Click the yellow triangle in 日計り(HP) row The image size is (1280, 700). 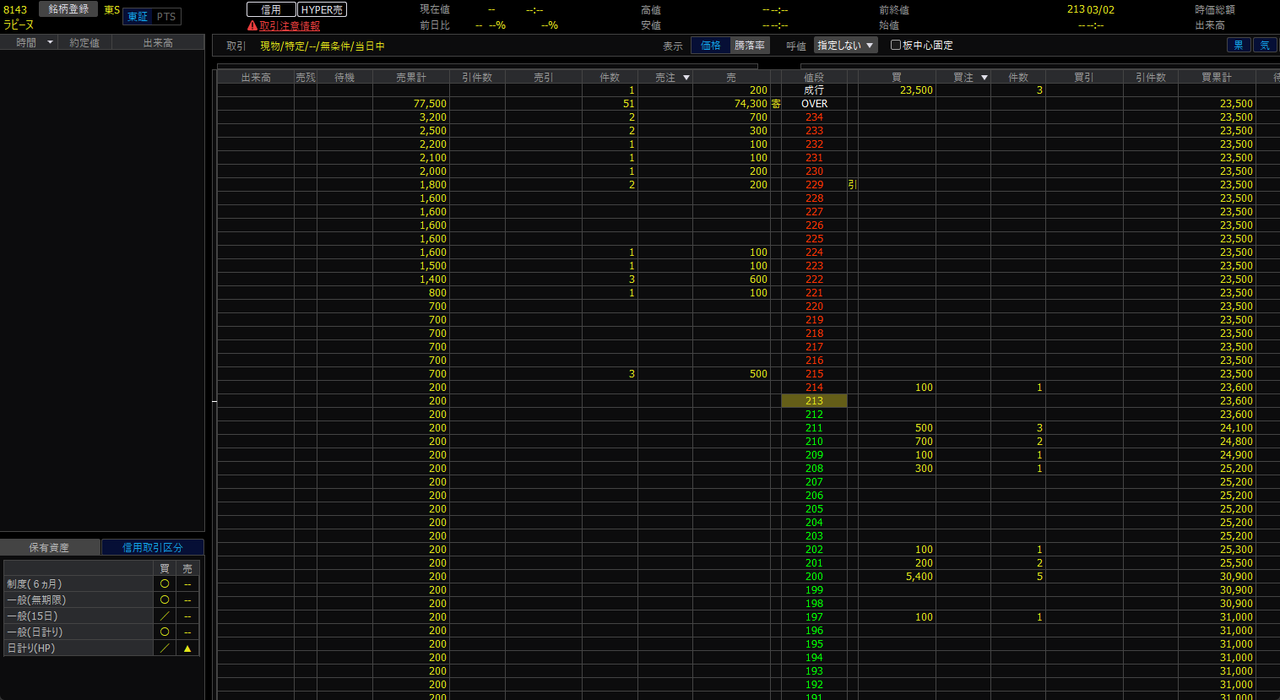tap(187, 648)
